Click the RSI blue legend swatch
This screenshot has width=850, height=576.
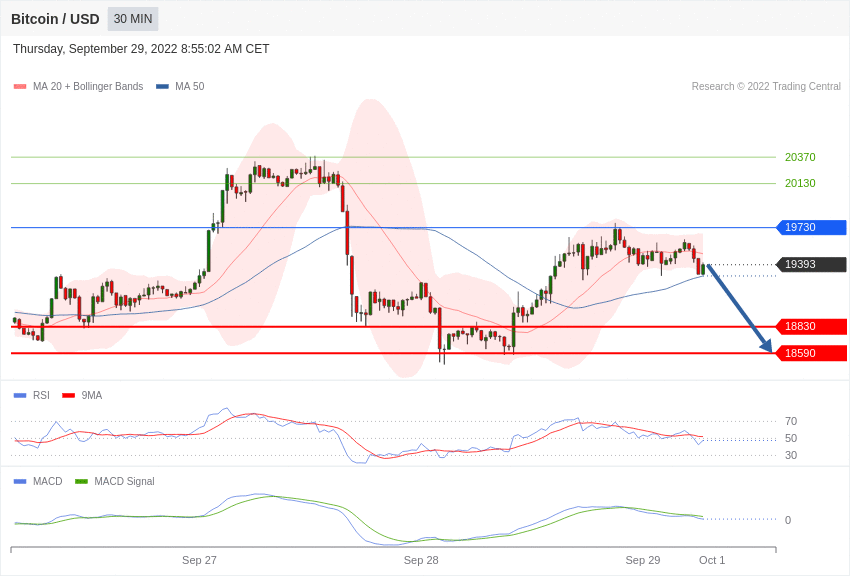click(x=20, y=396)
